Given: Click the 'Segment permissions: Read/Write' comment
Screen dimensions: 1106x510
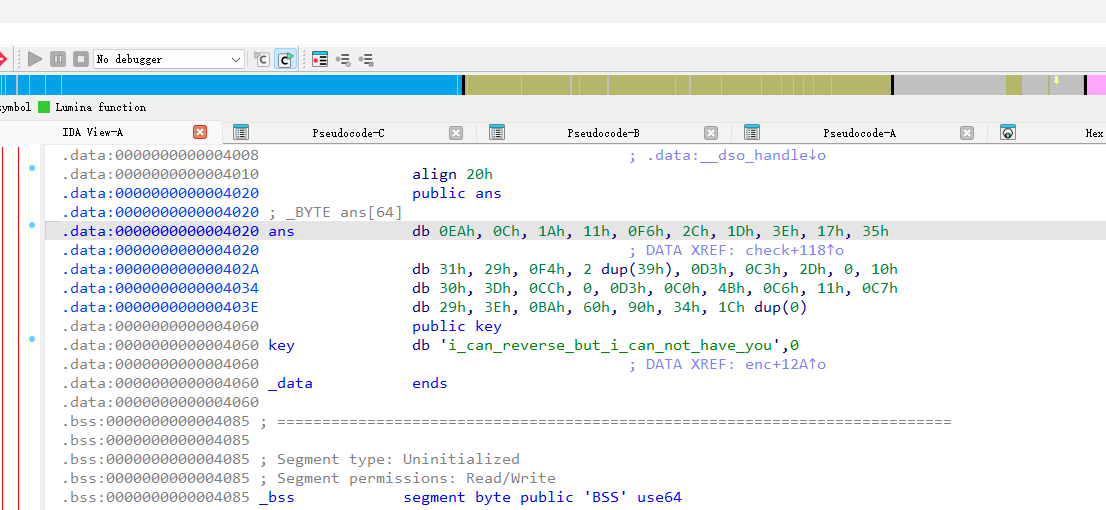Looking at the screenshot, I should [408, 479].
